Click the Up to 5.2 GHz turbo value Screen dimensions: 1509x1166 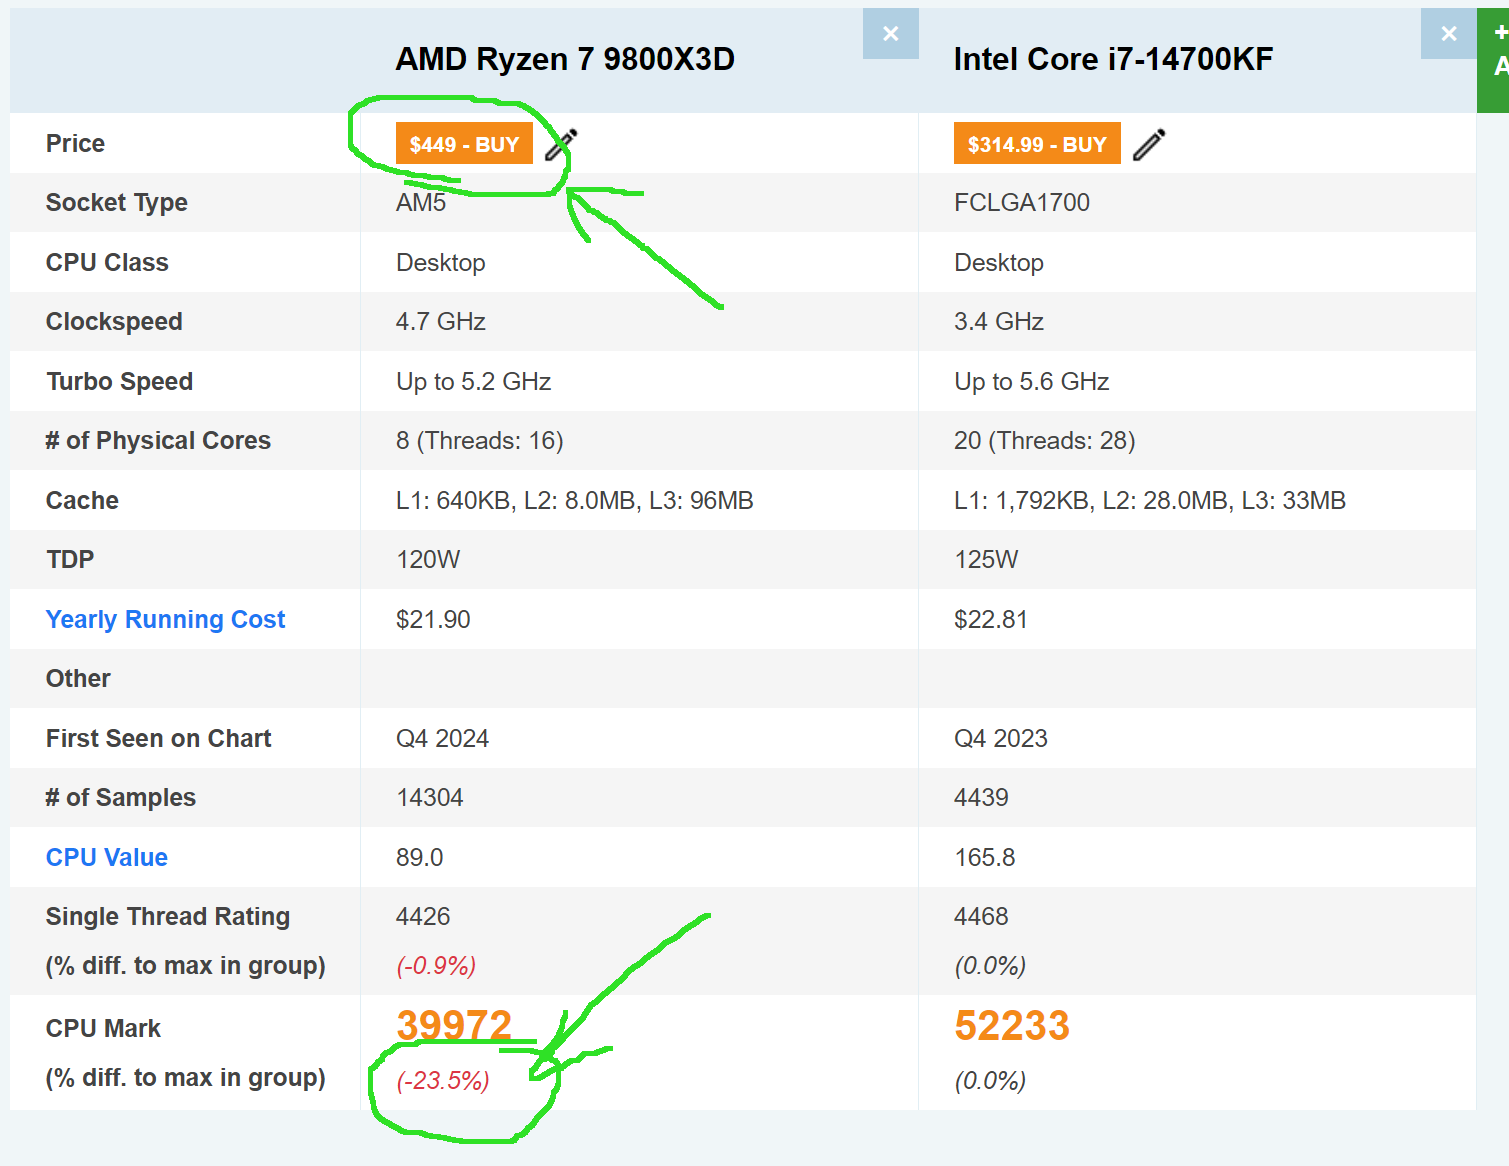pos(474,381)
